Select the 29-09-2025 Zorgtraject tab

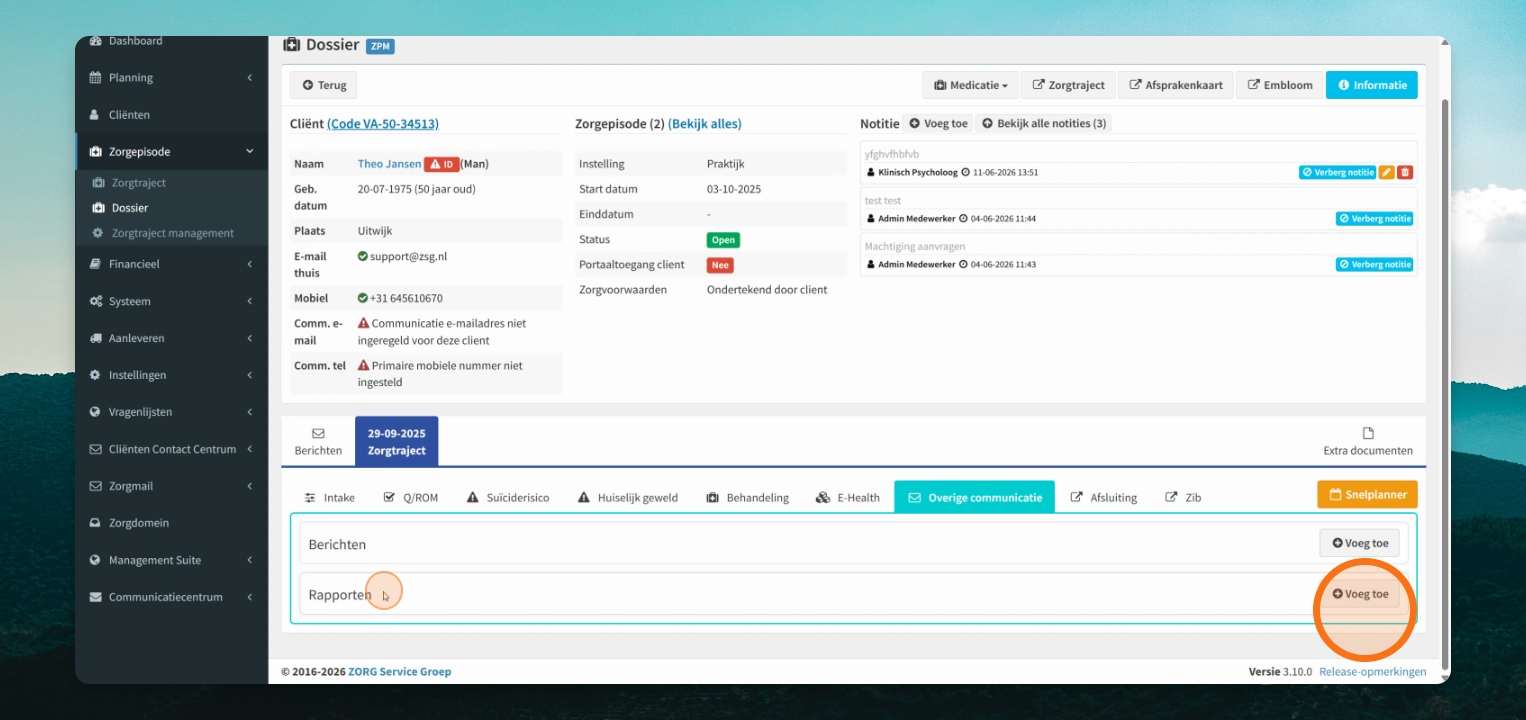tap(396, 442)
